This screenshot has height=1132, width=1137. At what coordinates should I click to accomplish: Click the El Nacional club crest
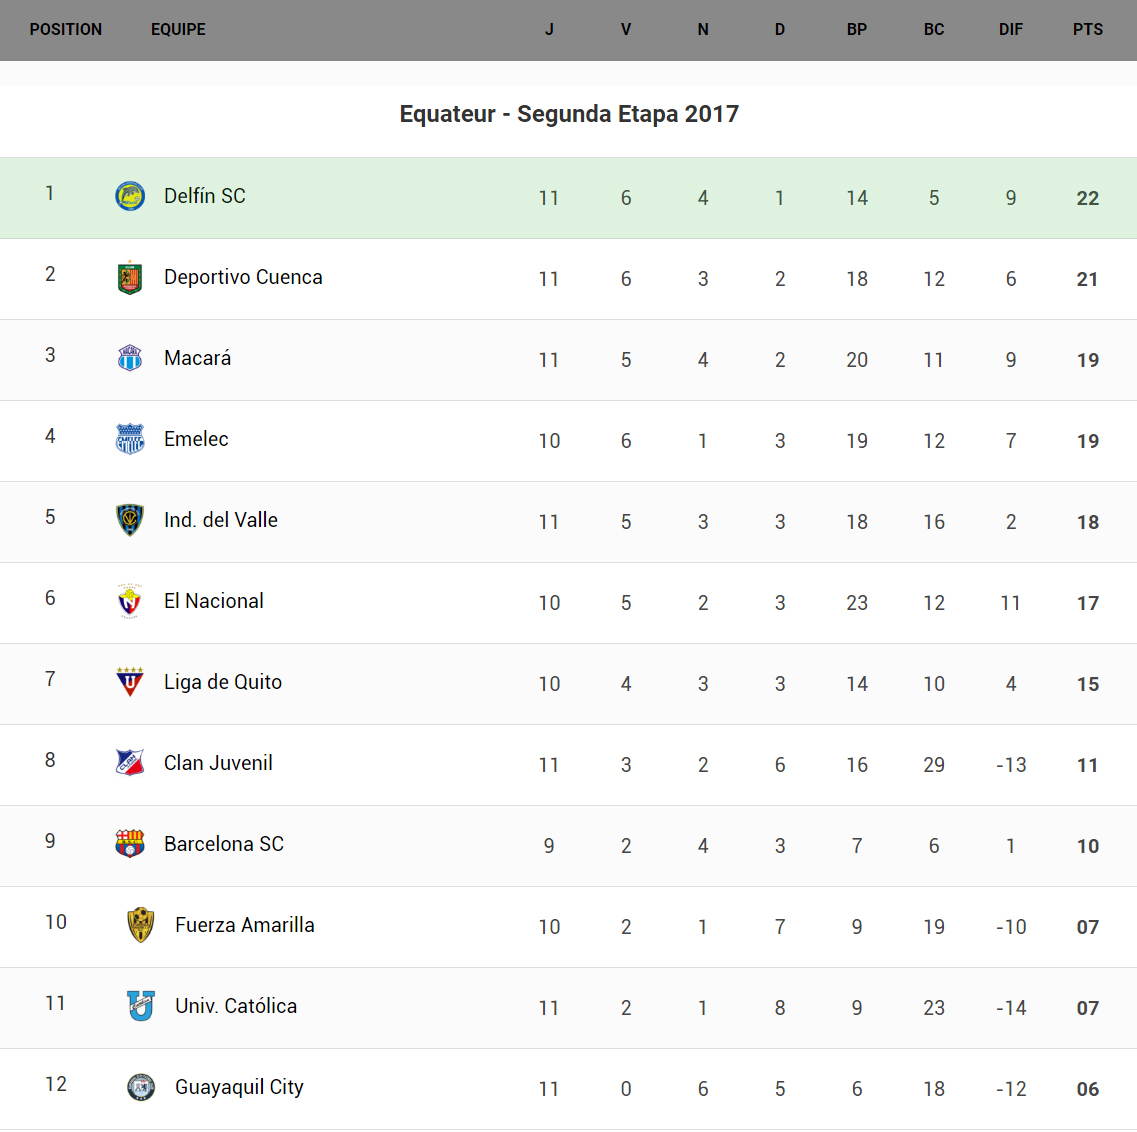point(130,601)
